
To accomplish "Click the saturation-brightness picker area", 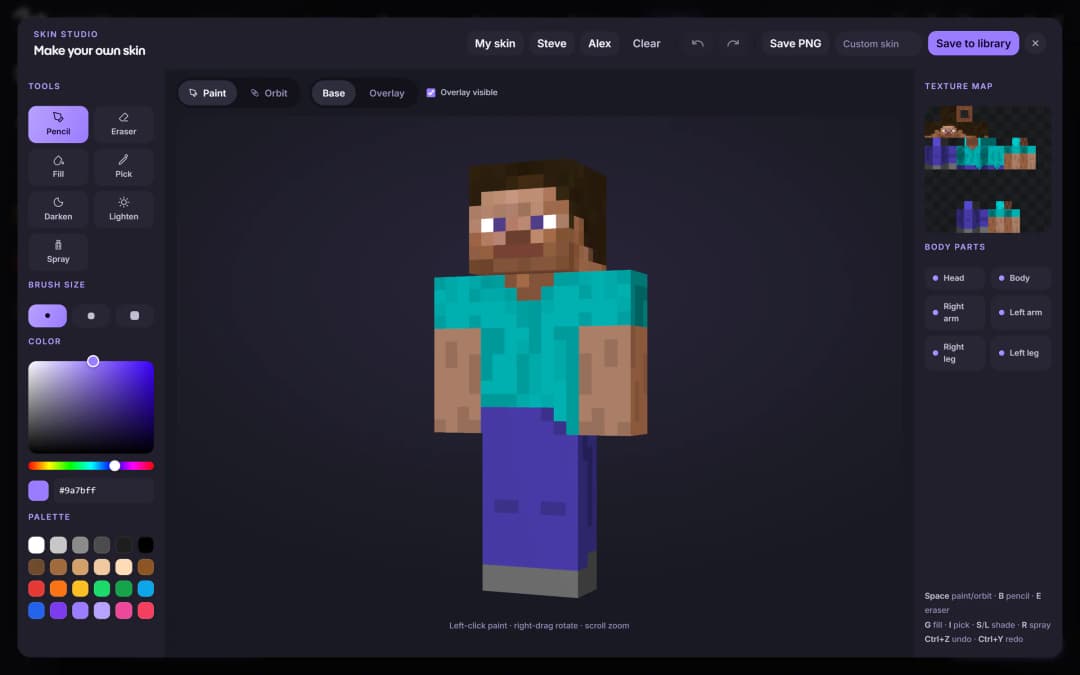I will coord(91,407).
